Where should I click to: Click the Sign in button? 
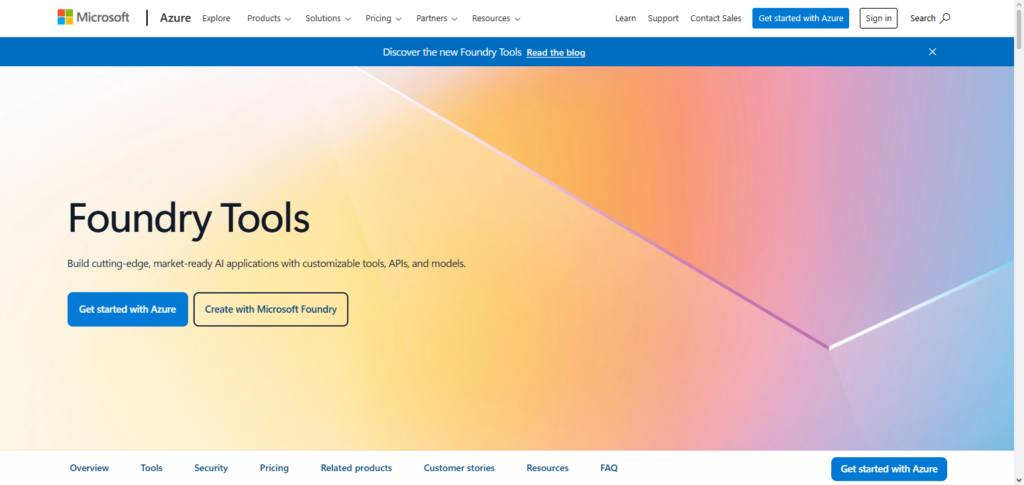(x=878, y=18)
